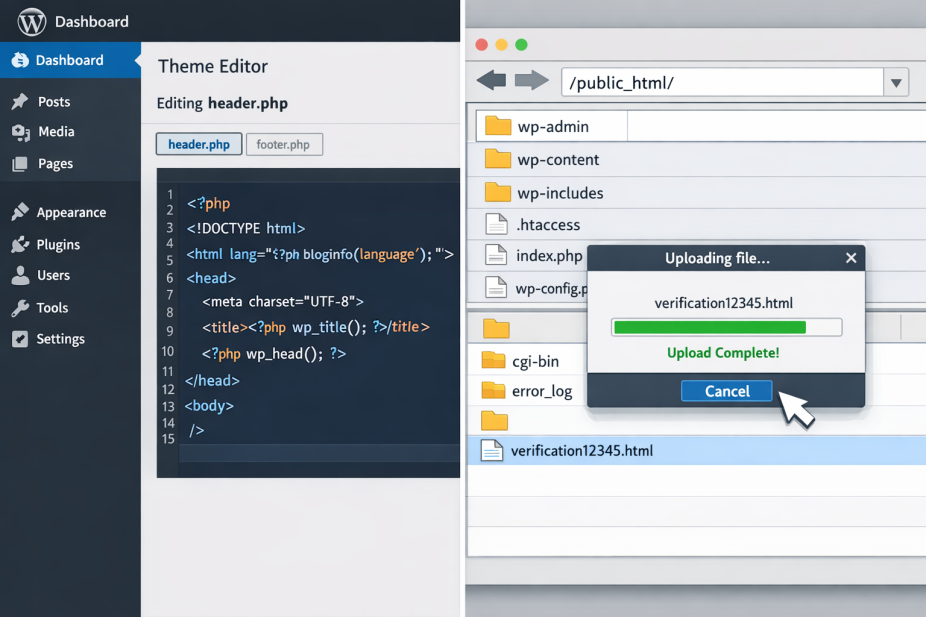Click the WordPress logo in the top bar

click(32, 22)
